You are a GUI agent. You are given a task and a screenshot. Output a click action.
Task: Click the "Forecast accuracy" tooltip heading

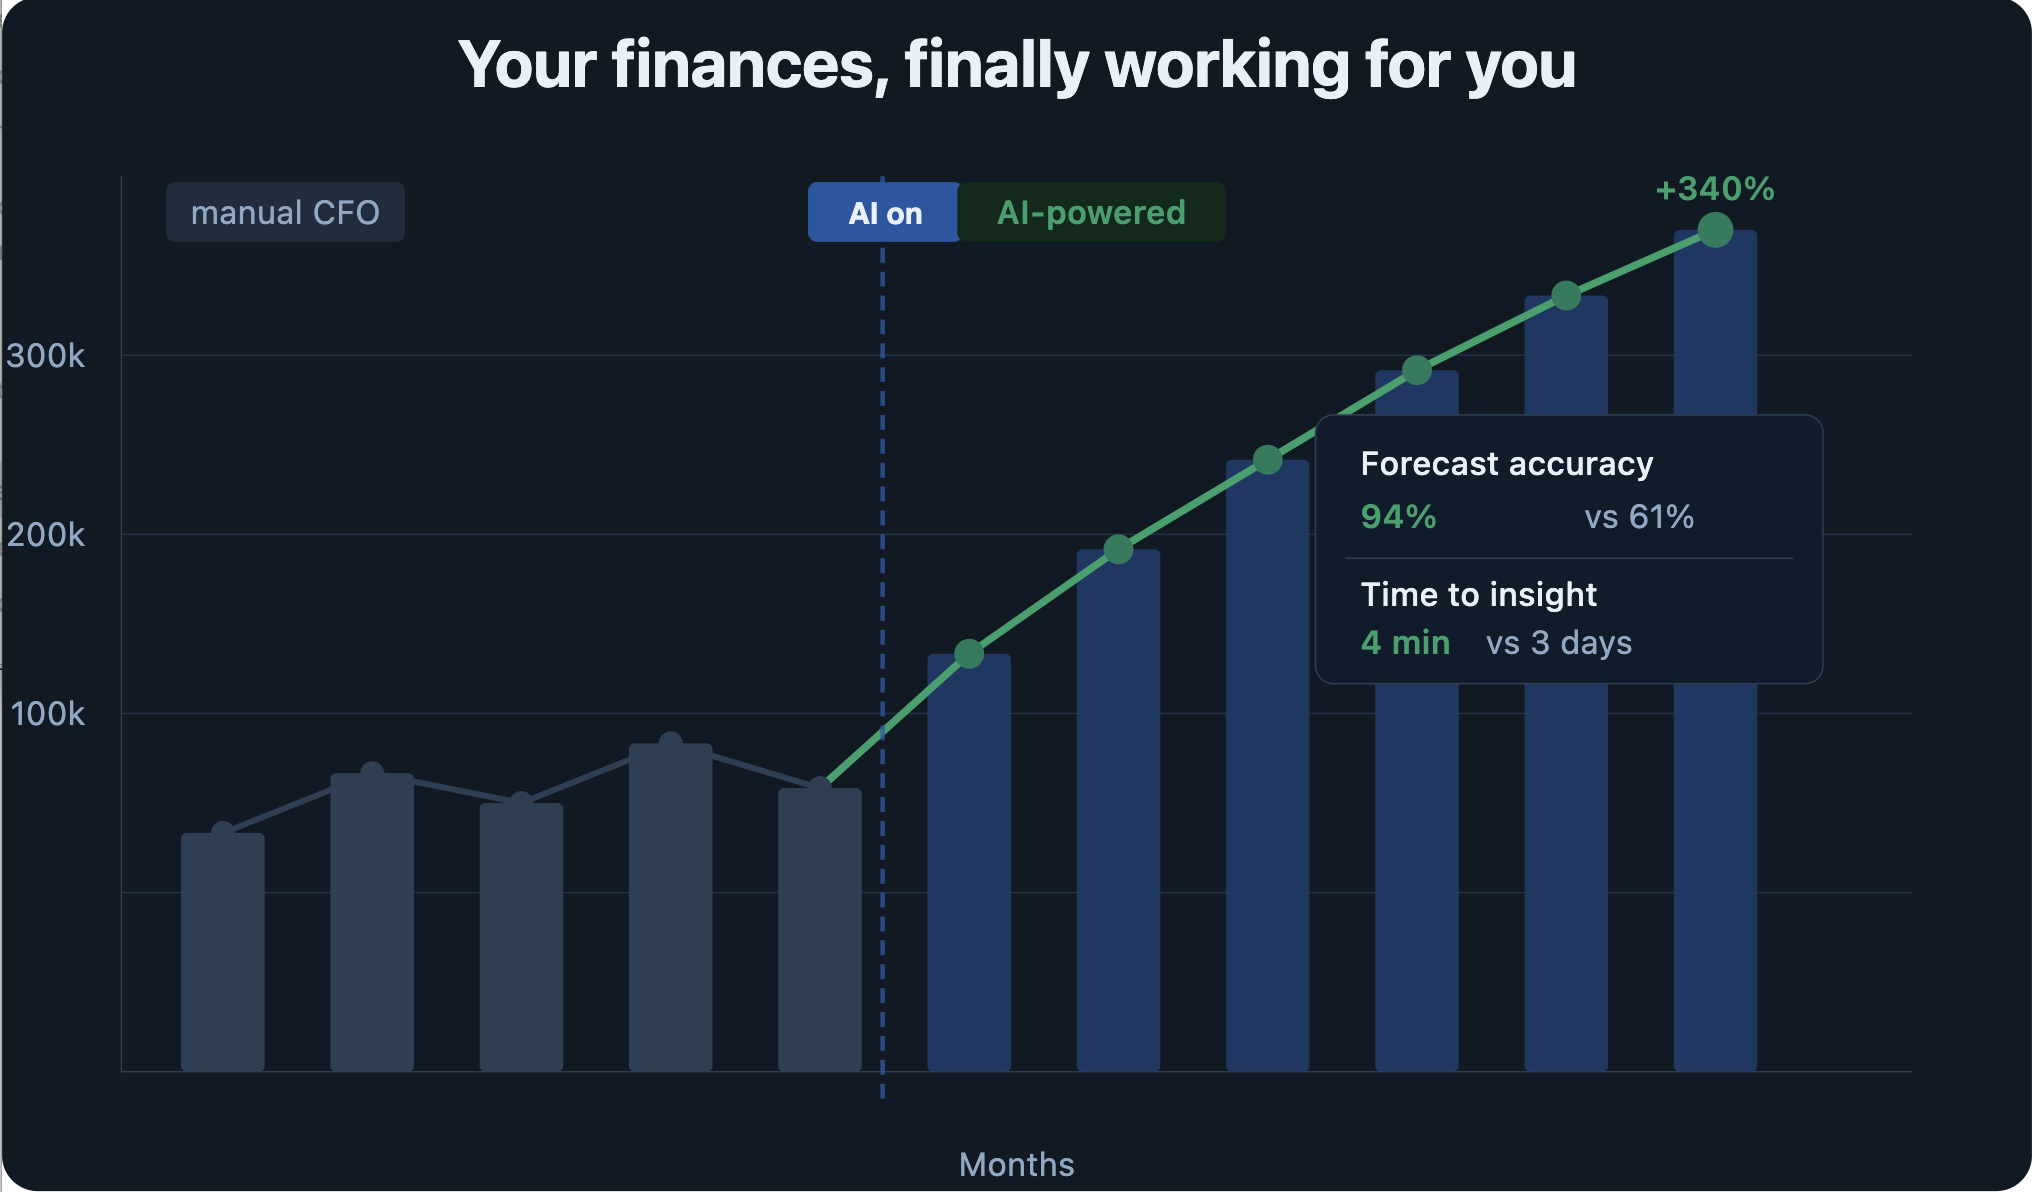pyautogui.click(x=1506, y=464)
